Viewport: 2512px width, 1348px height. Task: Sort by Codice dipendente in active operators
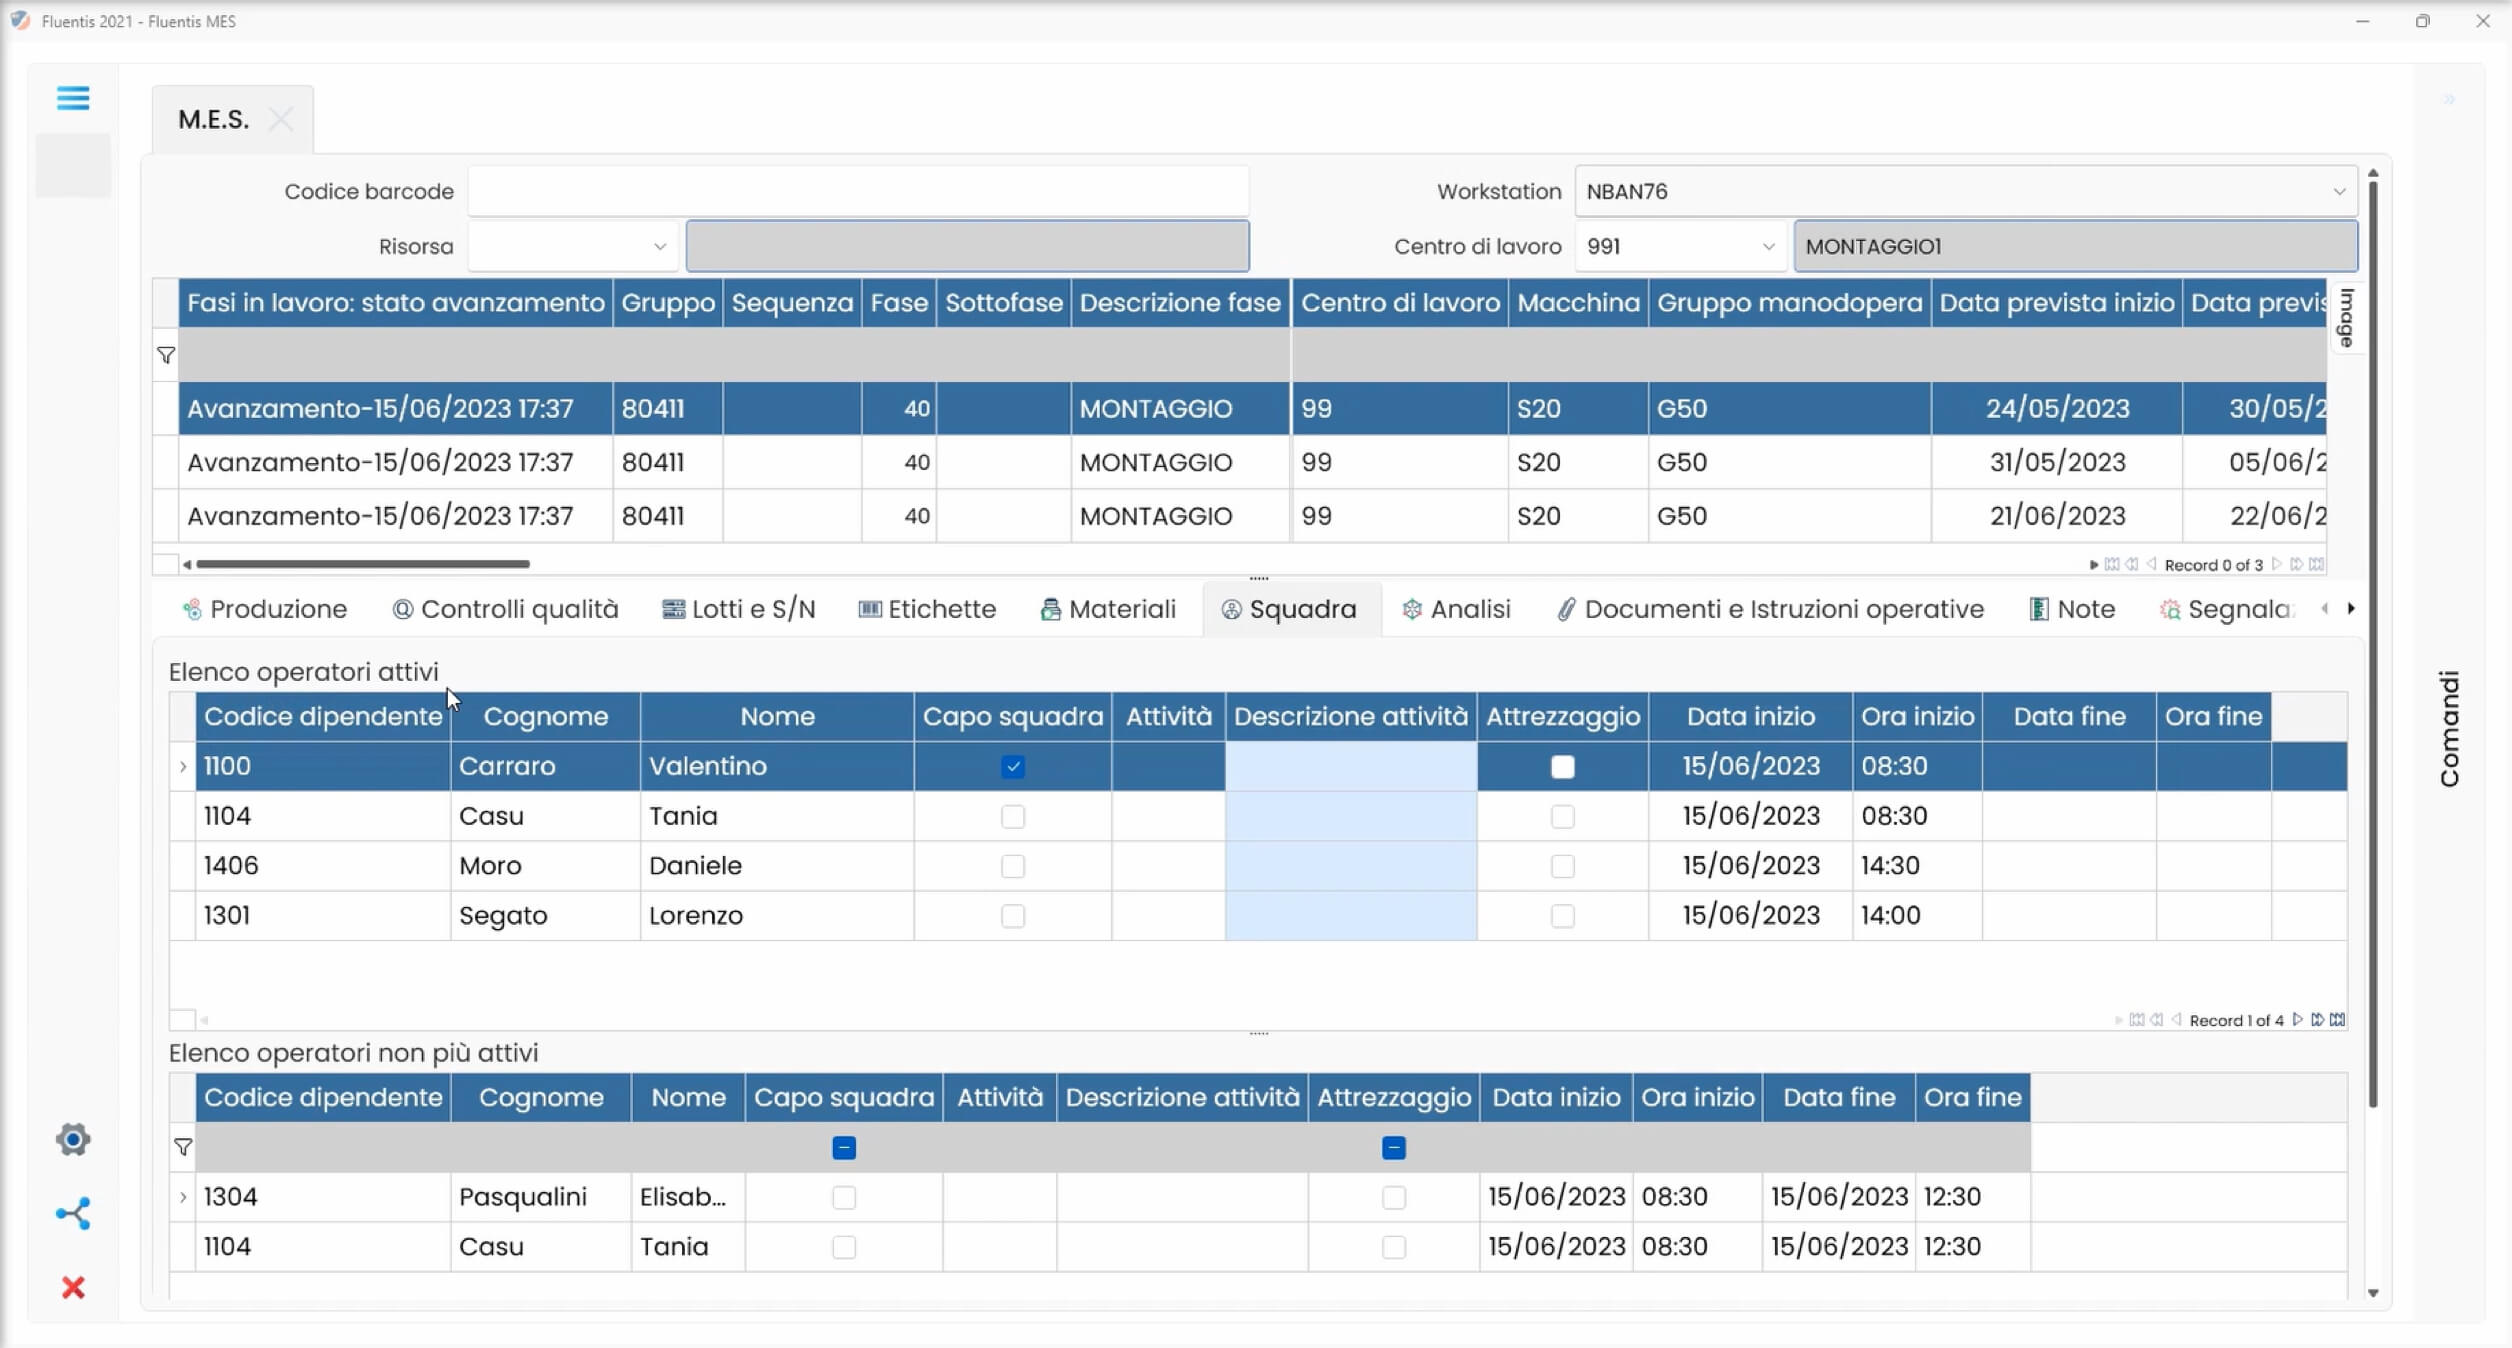pos(323,717)
